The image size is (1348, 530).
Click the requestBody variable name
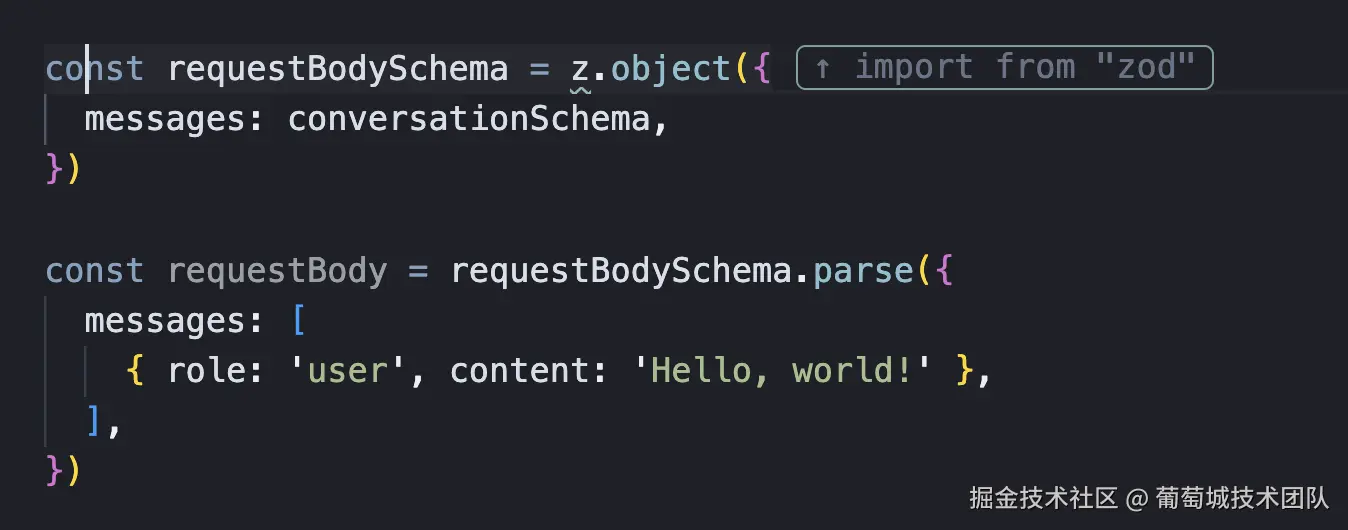277,271
